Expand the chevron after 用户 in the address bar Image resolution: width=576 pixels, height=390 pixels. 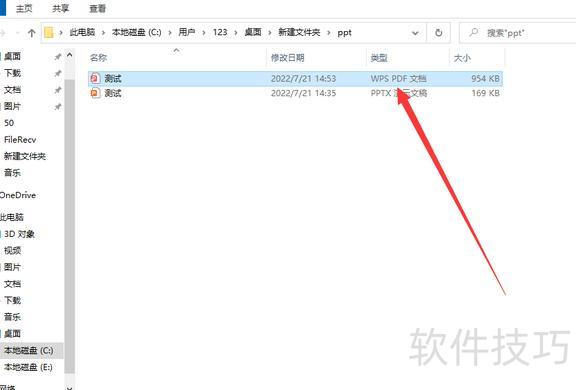(x=204, y=33)
